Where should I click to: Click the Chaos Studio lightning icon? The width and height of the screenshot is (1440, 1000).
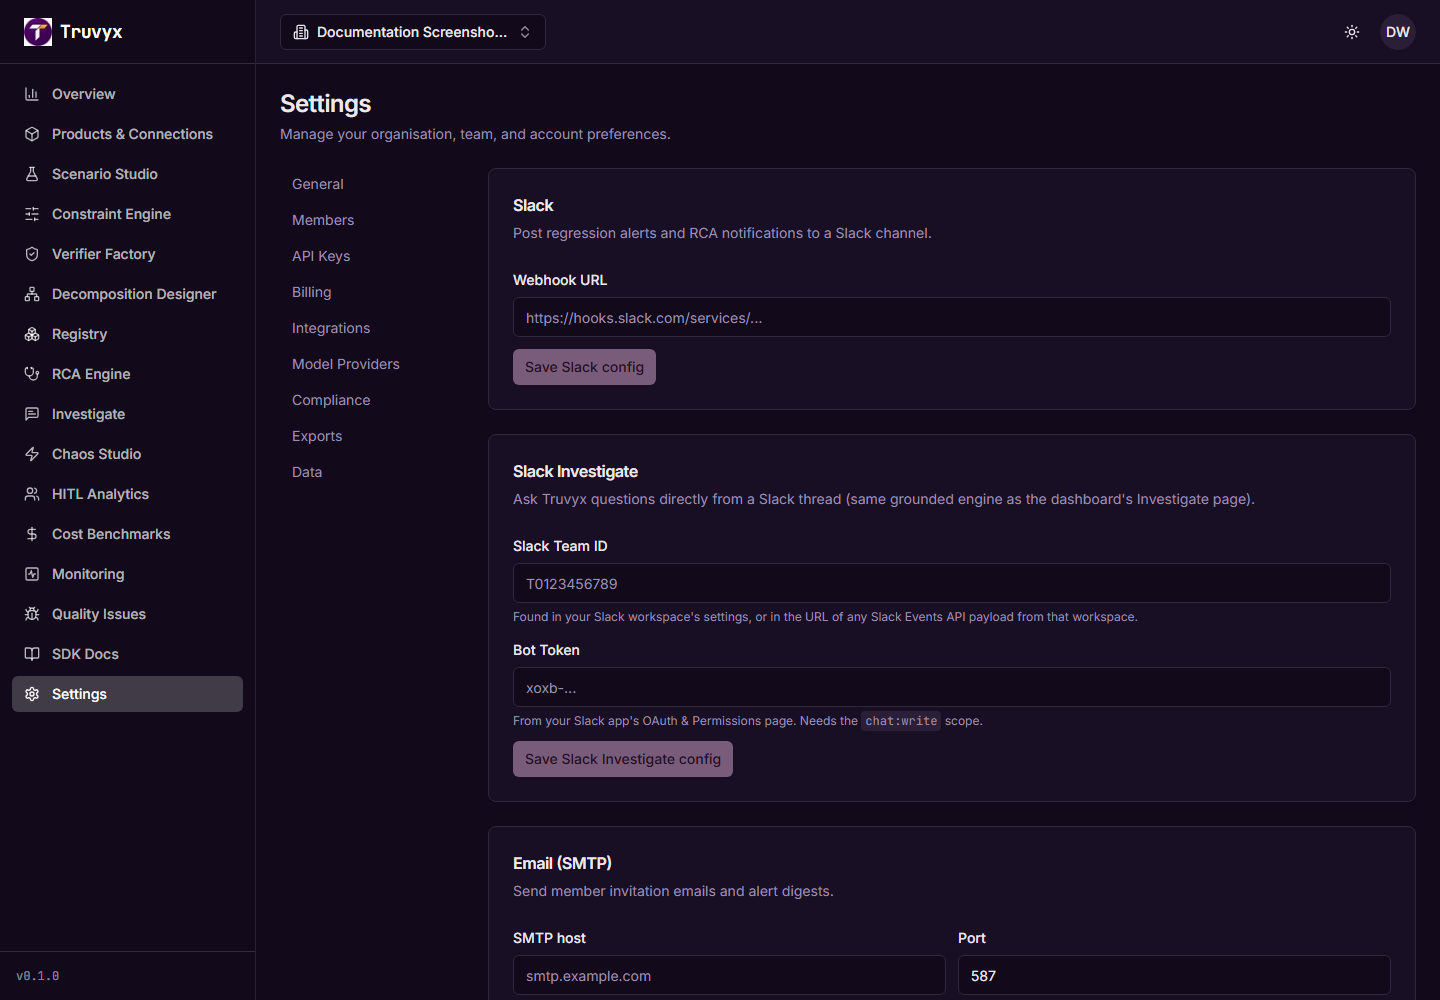[32, 454]
